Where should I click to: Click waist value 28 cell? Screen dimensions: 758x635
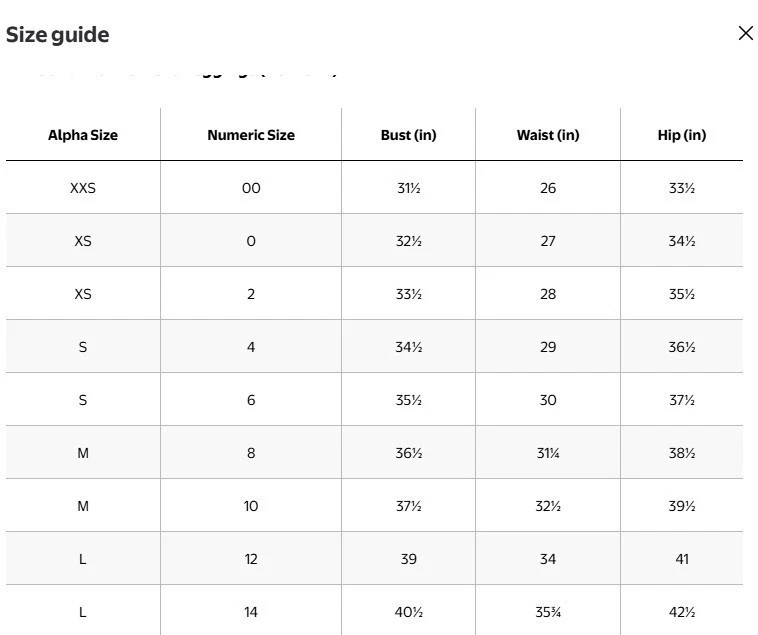click(x=548, y=294)
